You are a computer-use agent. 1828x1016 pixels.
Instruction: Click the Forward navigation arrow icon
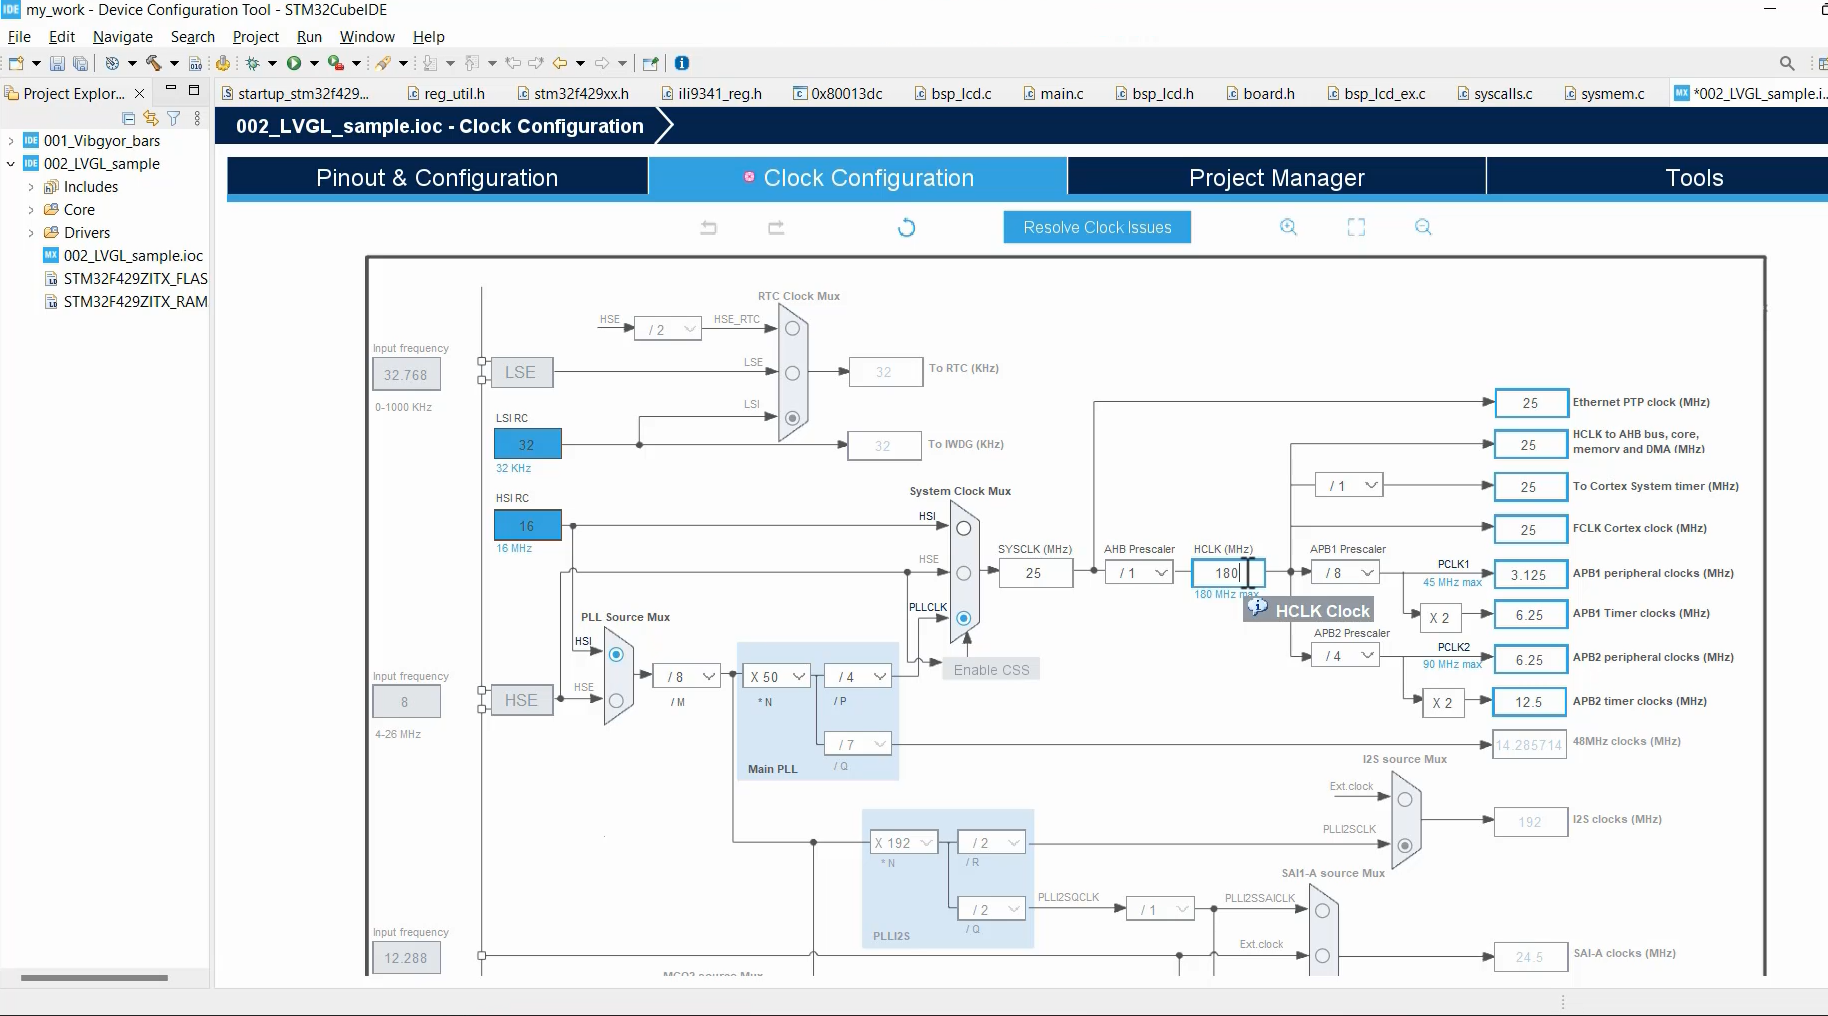602,63
